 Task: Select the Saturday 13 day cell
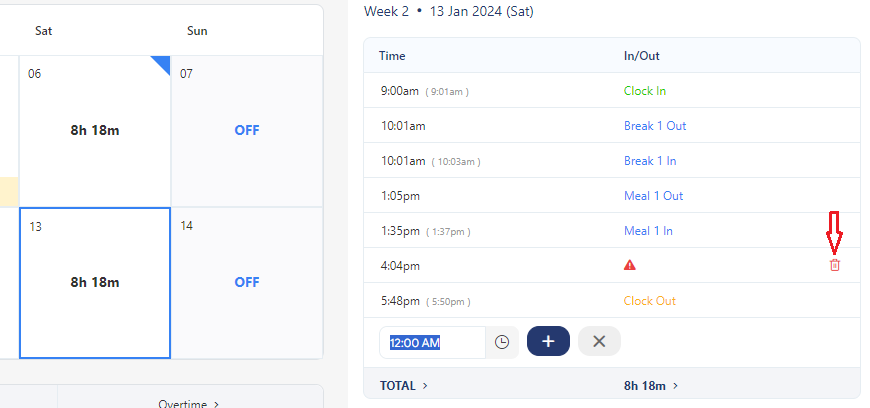click(x=95, y=282)
